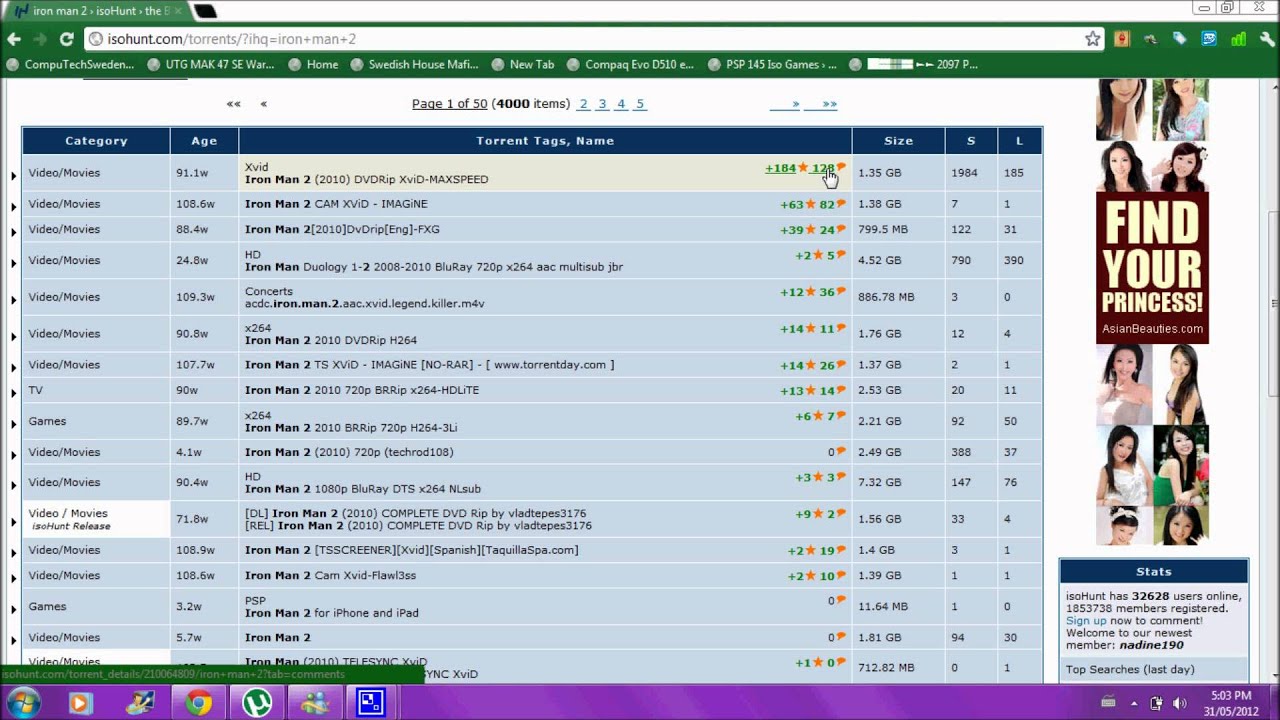Expand the acdc.iron.man.2 Concerts row arrow
Screen dimensions: 1280x720
click(14, 300)
